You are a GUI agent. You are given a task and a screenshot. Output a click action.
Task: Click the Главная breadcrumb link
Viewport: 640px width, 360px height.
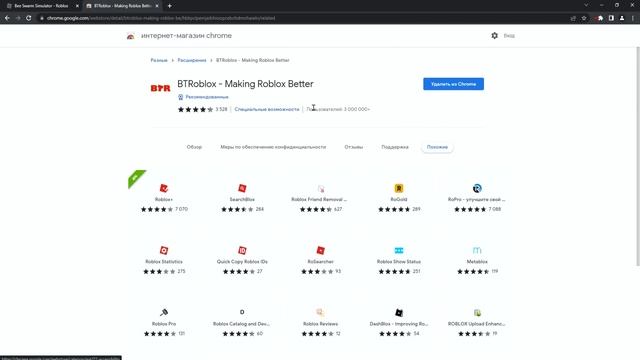click(x=159, y=60)
